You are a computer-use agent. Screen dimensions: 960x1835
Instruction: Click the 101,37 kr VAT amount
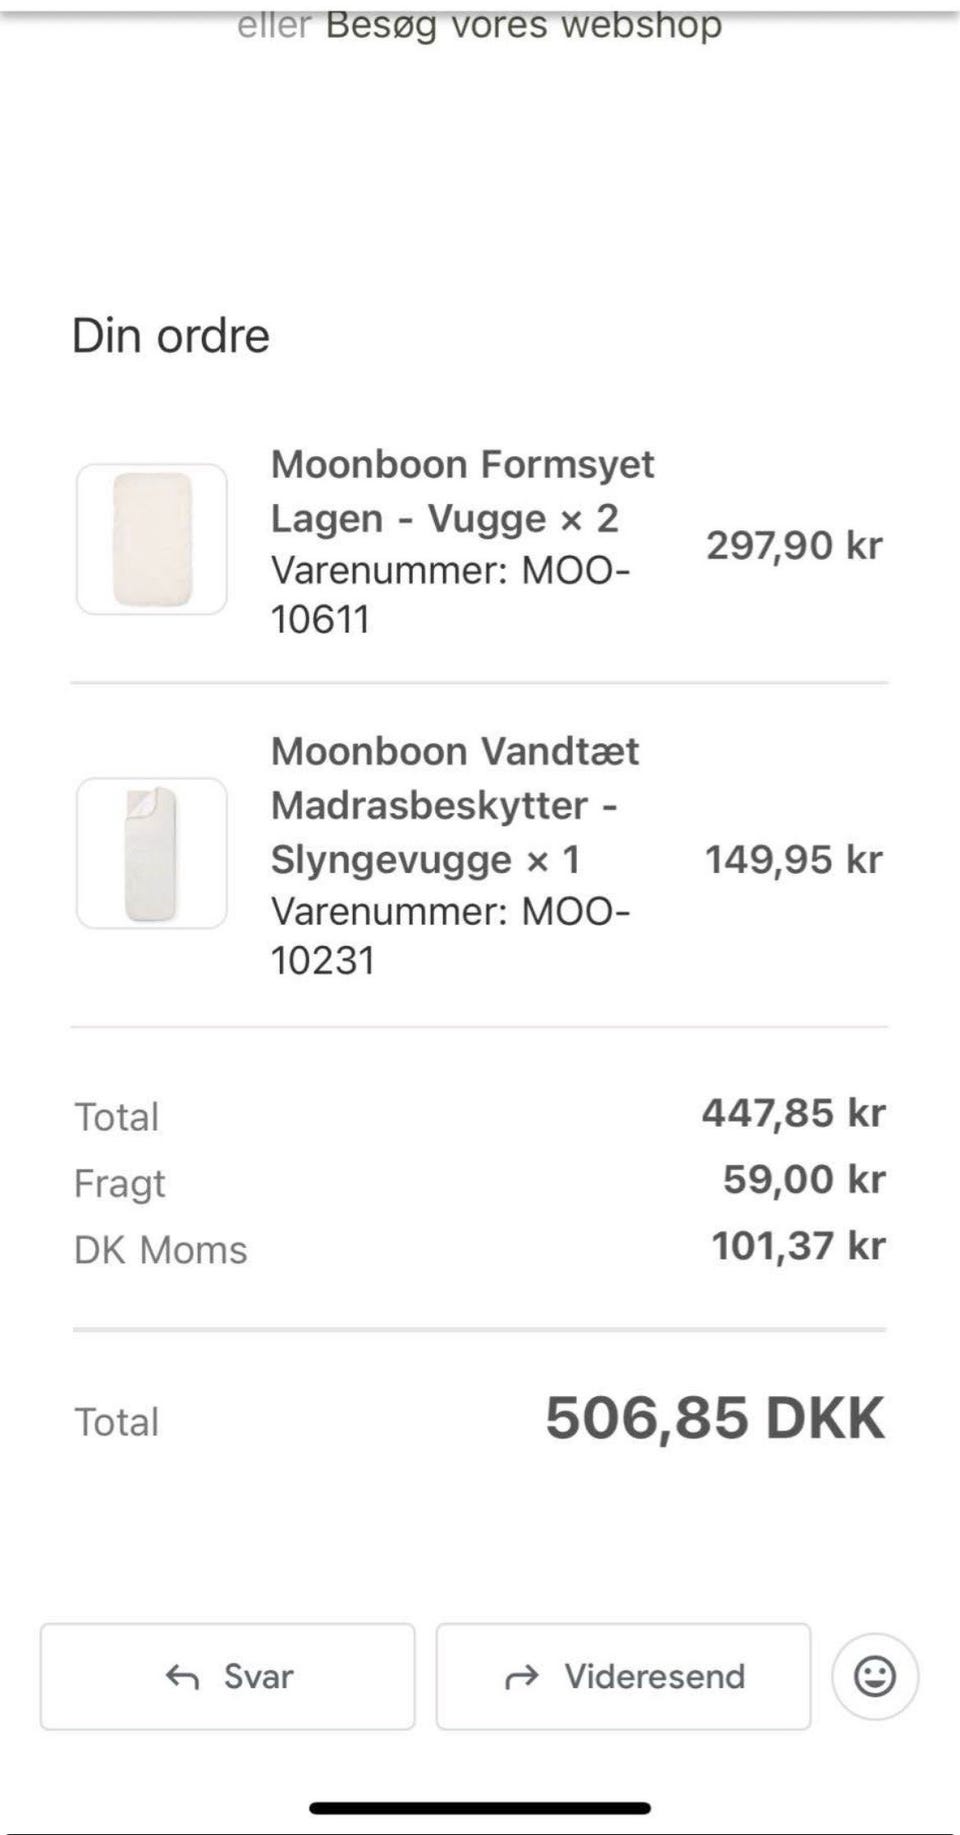pyautogui.click(x=798, y=1246)
